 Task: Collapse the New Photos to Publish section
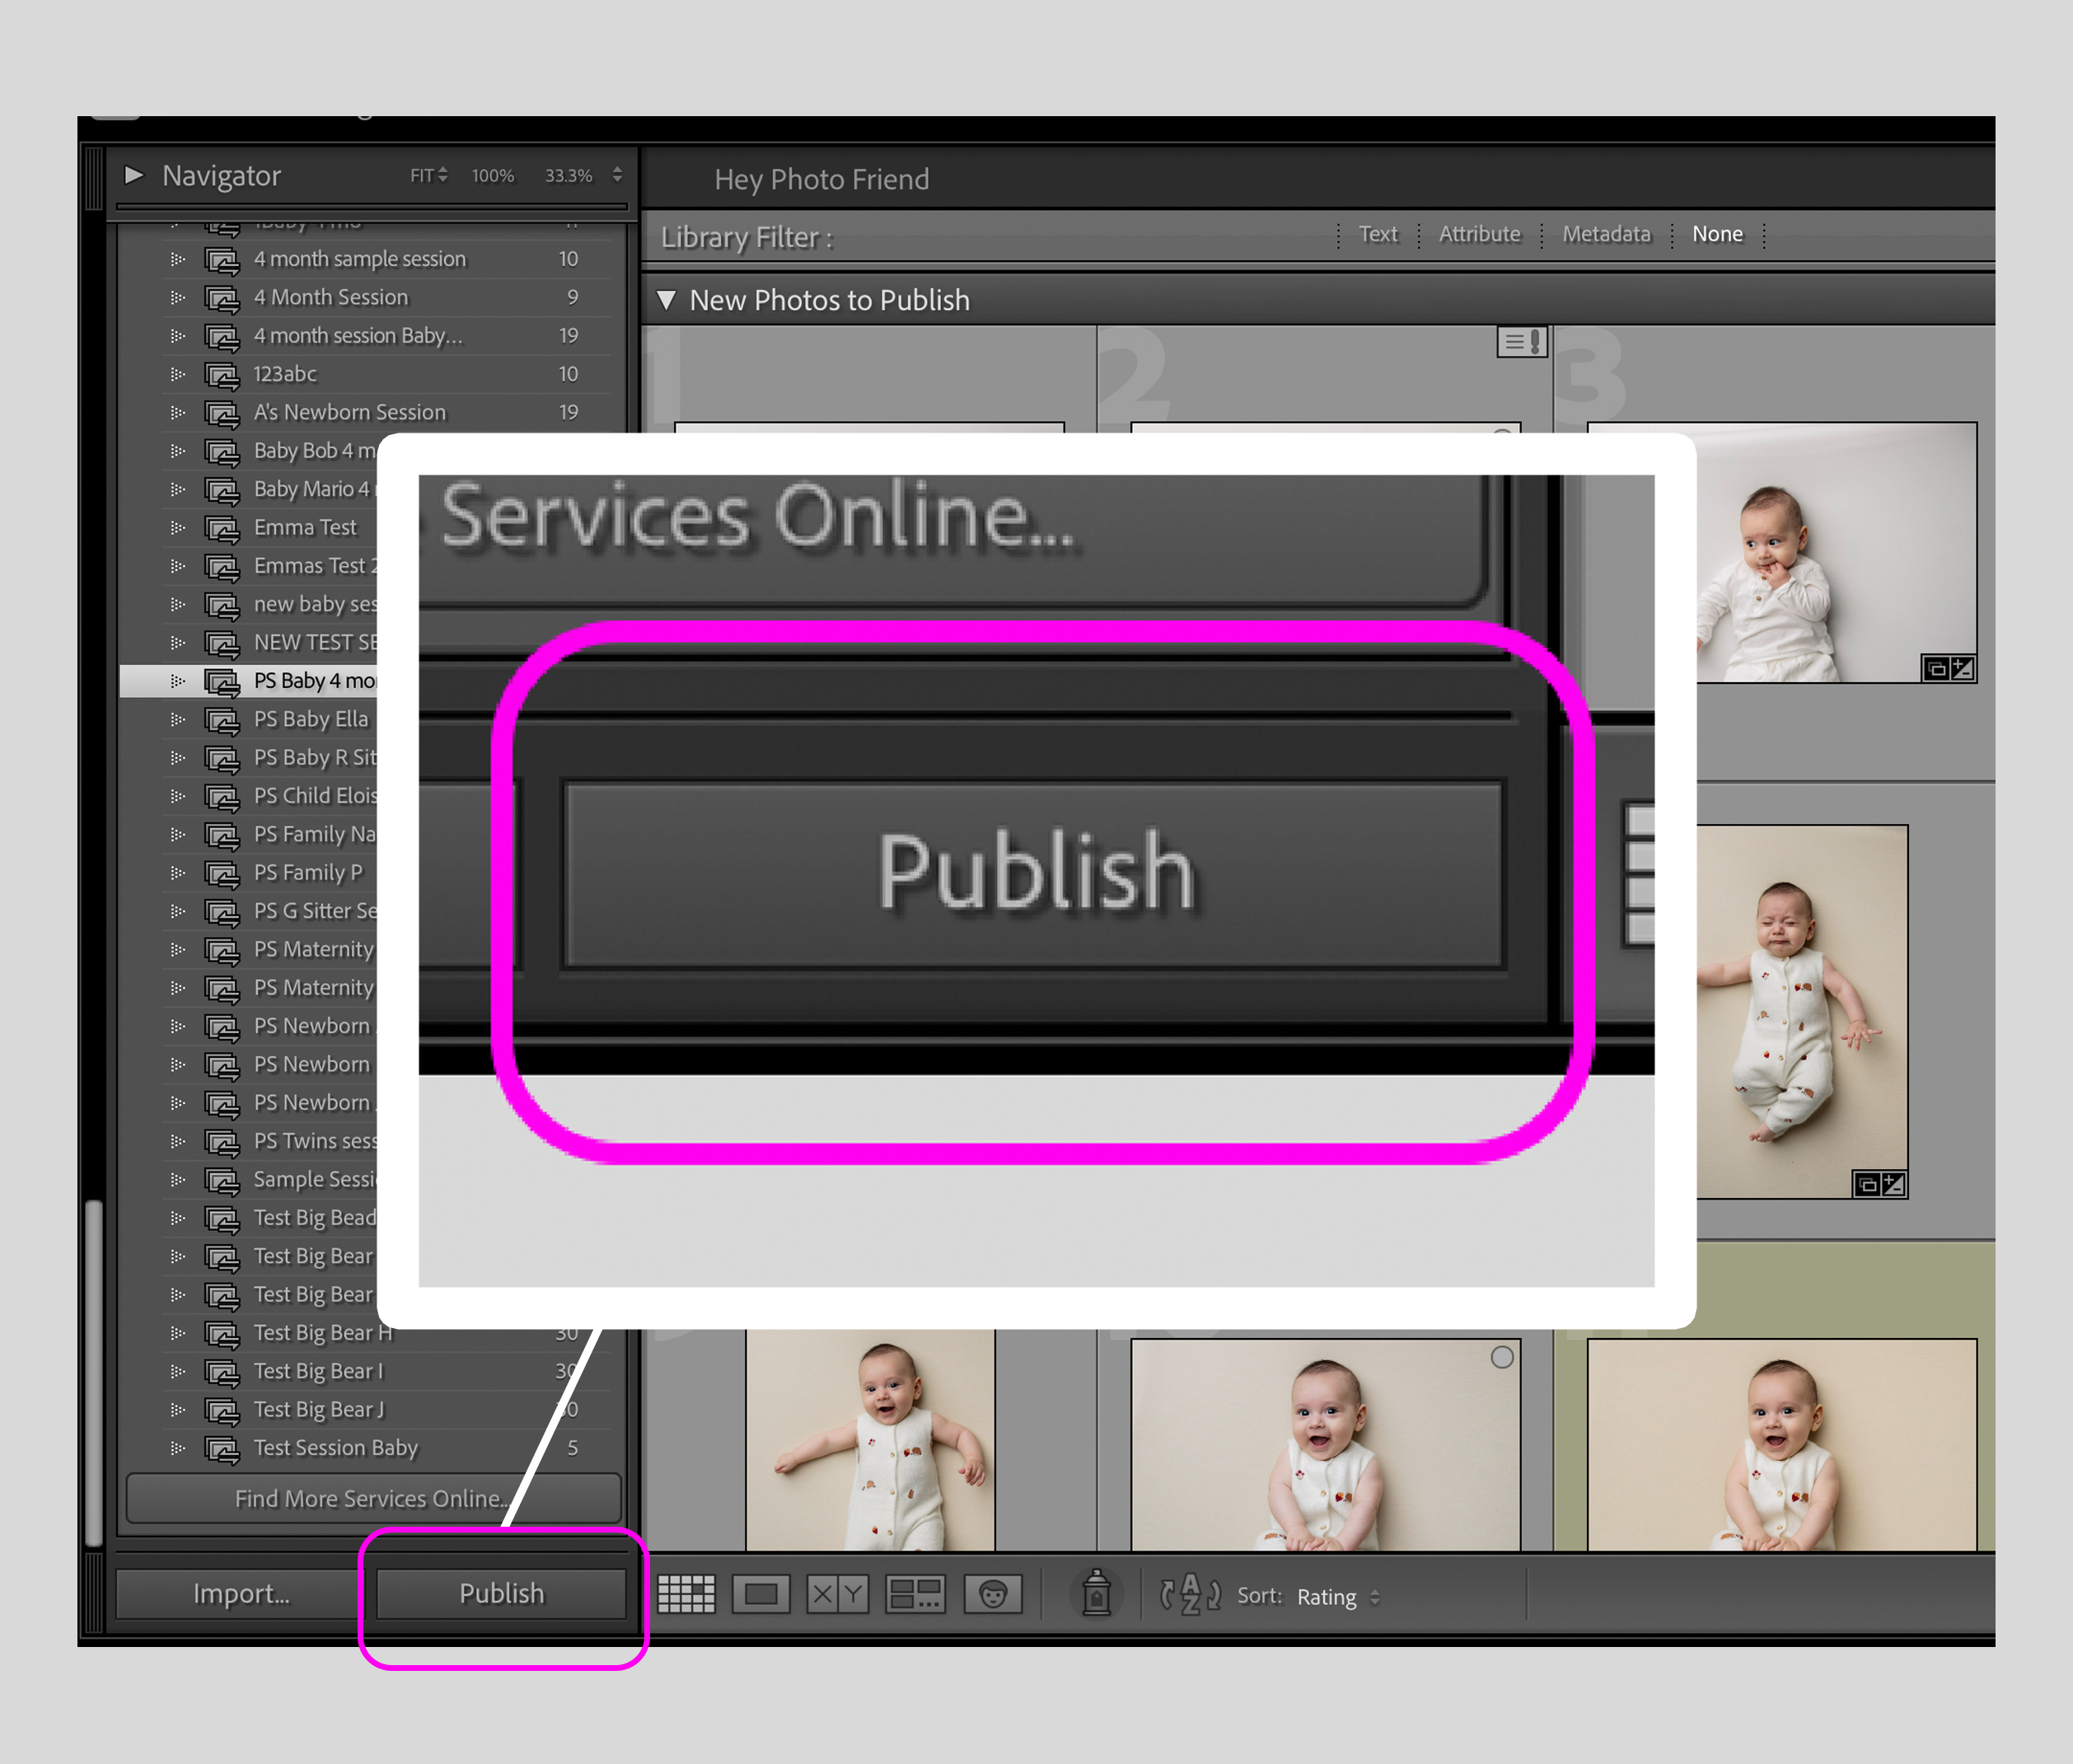tap(668, 299)
